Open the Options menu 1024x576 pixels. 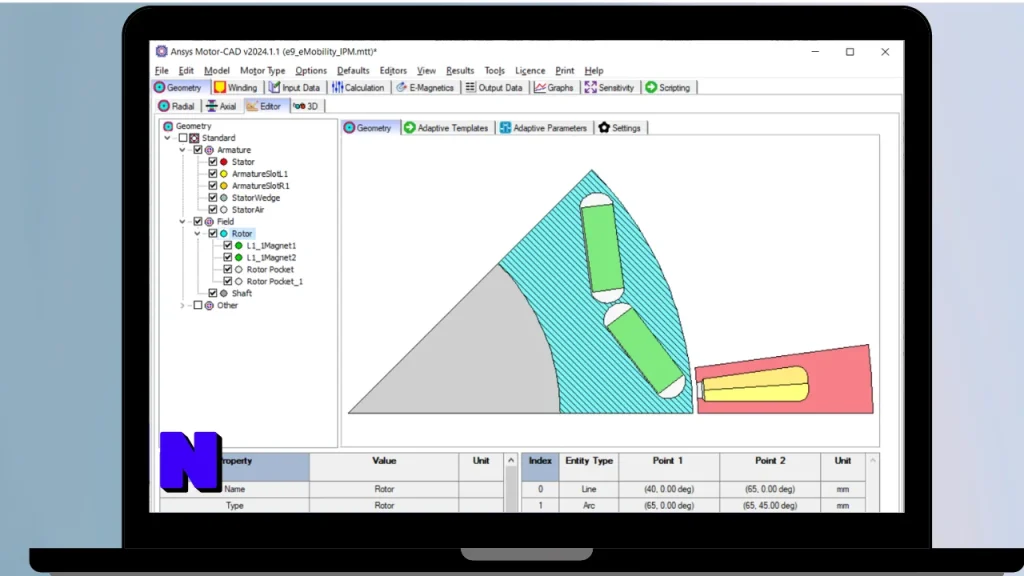pyautogui.click(x=311, y=71)
